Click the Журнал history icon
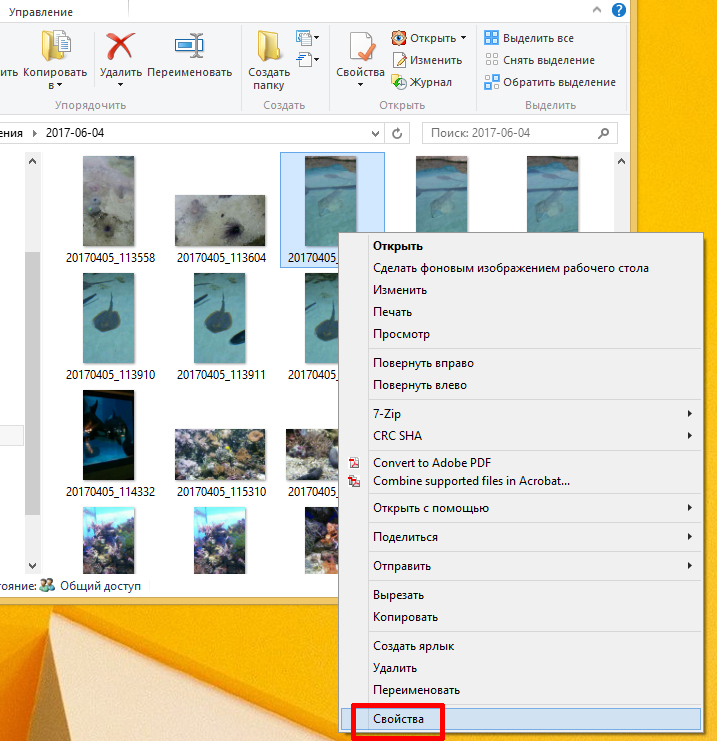The image size is (717, 741). coord(400,82)
